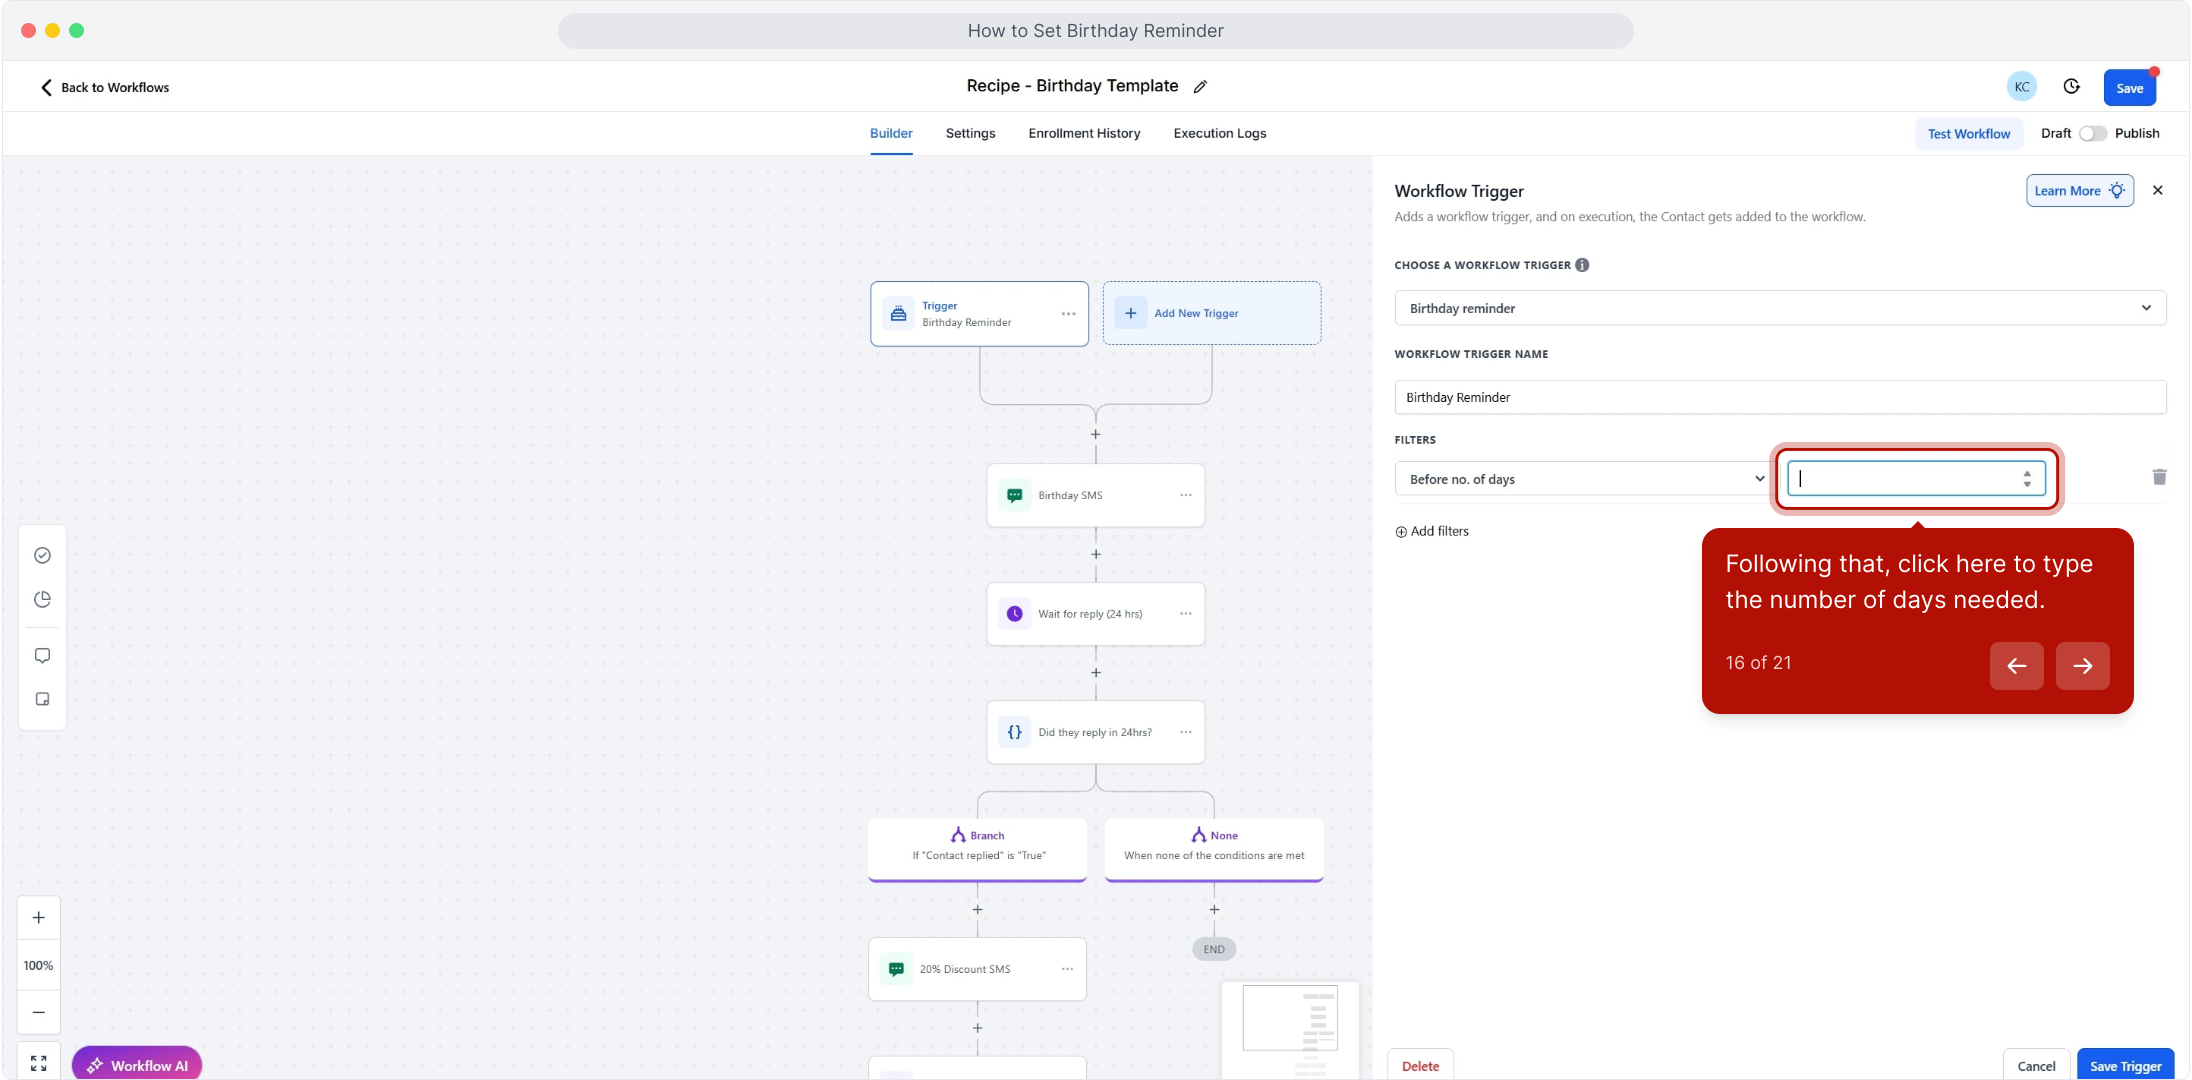Open Birthday SMS node options menu
Screen dimensions: 2192x1080
point(1185,495)
